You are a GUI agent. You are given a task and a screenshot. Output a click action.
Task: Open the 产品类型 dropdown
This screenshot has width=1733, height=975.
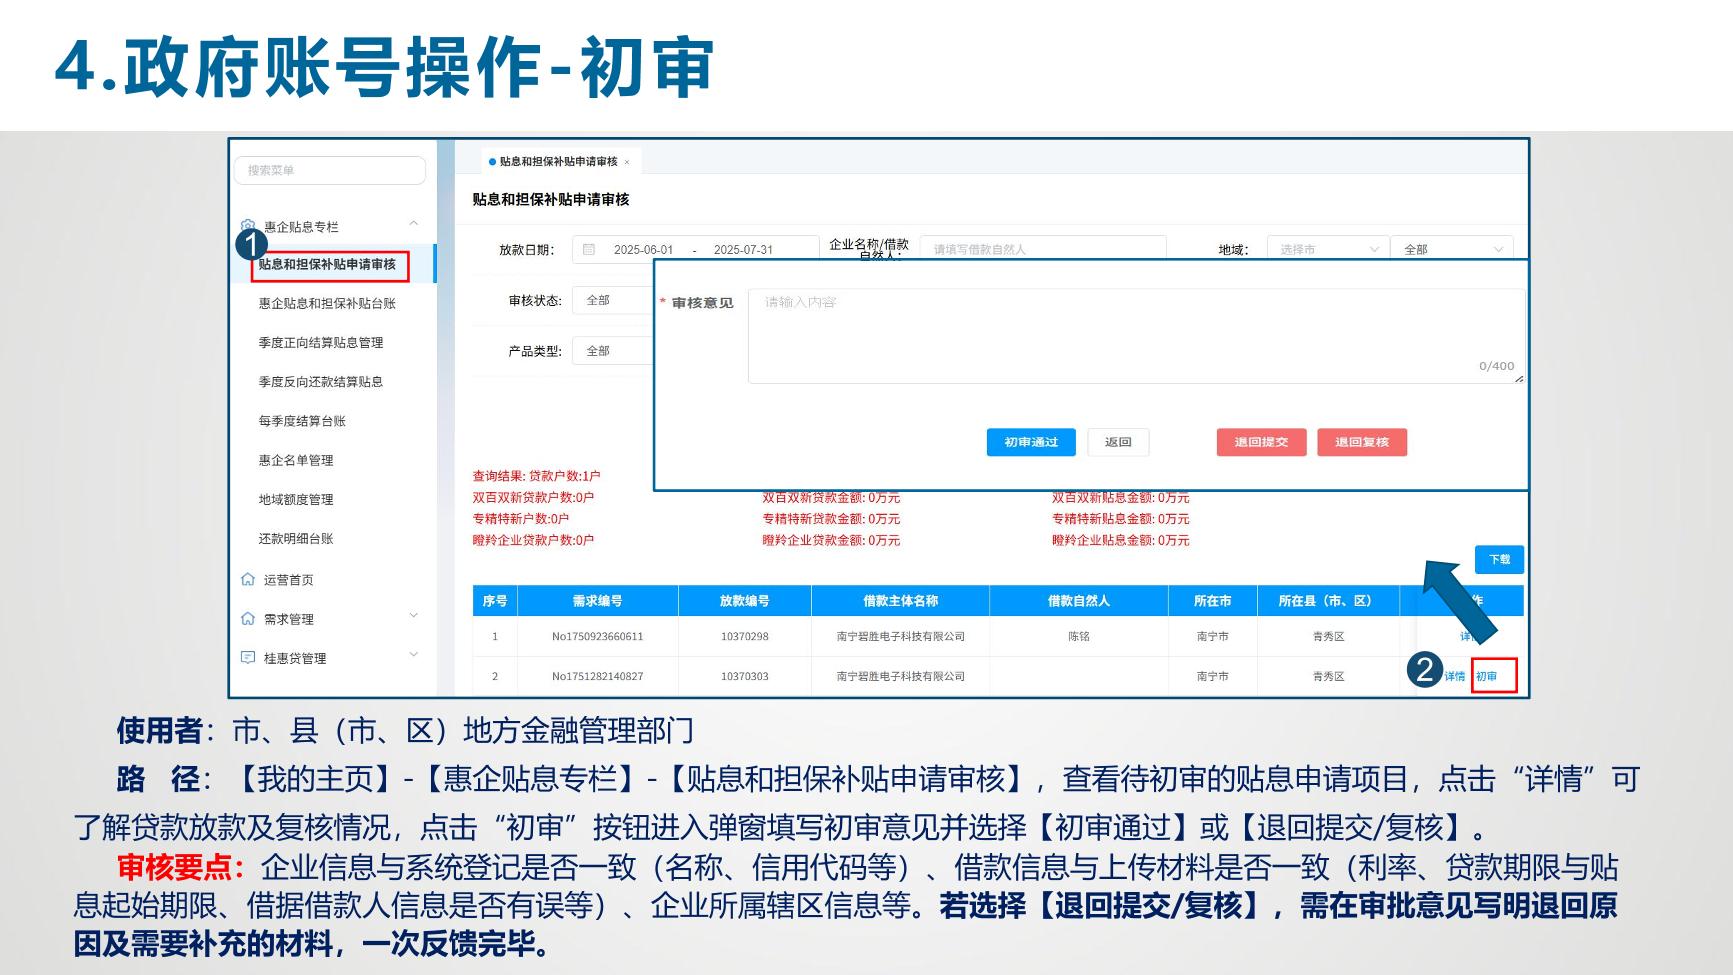pos(612,351)
